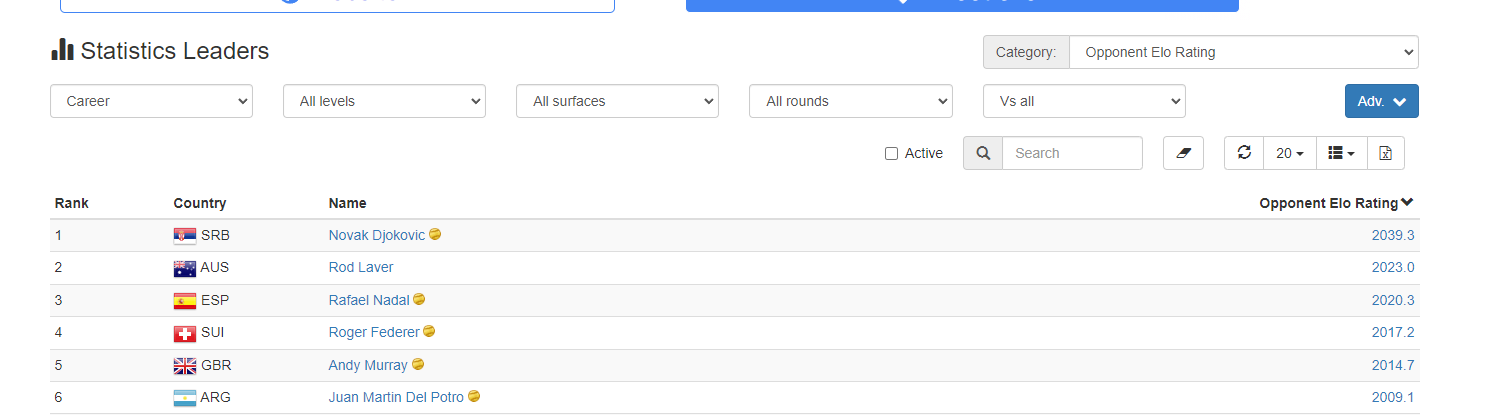Click the Serbia flag icon
The height and width of the screenshot is (415, 1495).
coord(184,235)
